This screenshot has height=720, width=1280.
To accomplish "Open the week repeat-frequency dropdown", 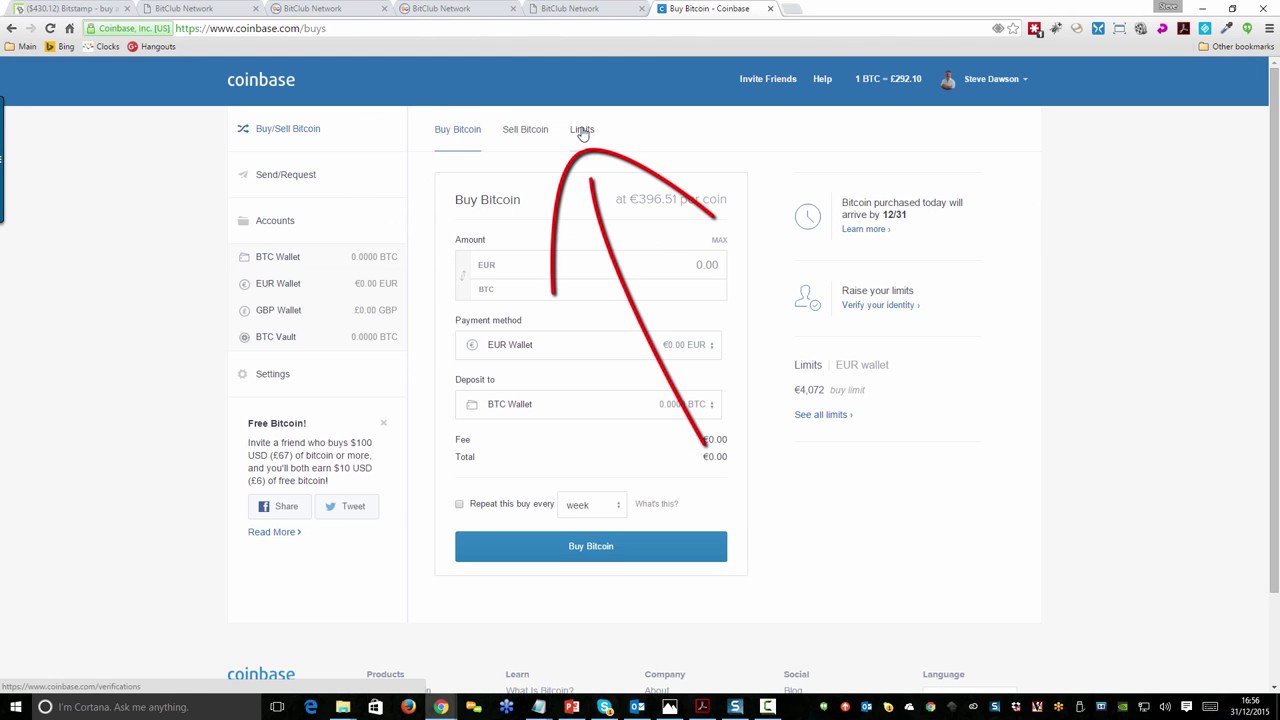I will (x=592, y=505).
